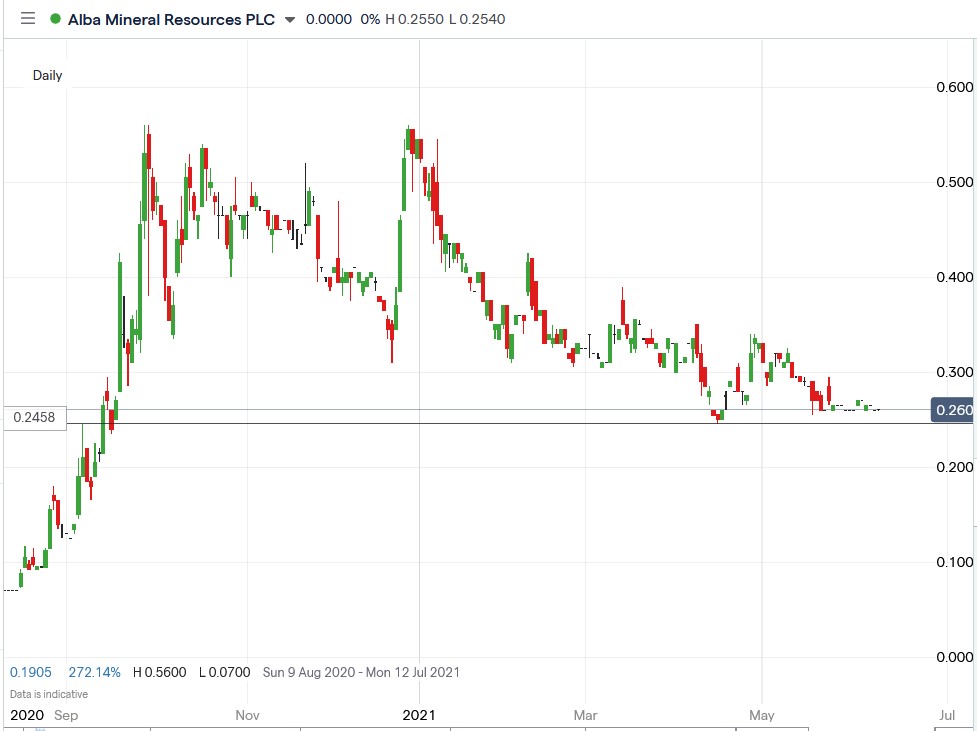Select the opening price 0.1905

click(31, 672)
